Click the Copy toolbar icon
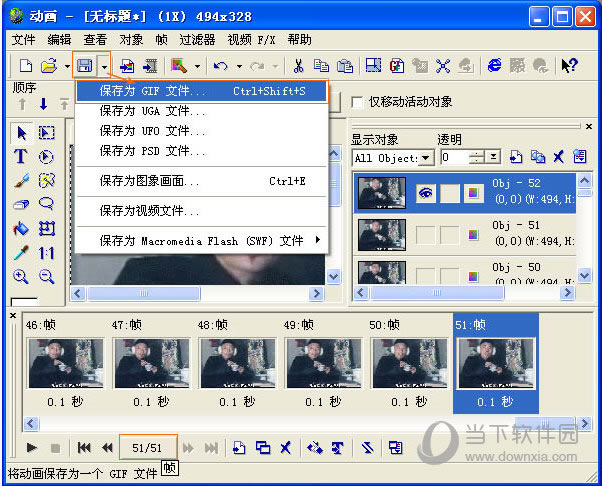The height and width of the screenshot is (486, 602). pos(321,66)
